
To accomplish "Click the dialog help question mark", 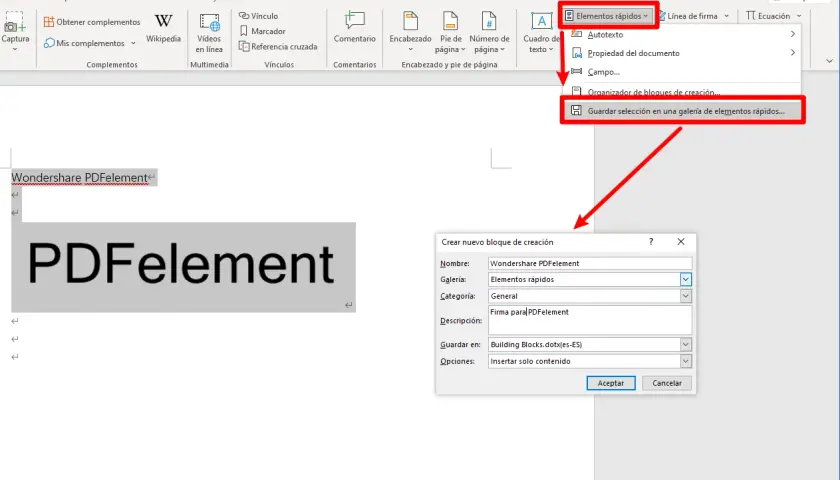I will click(651, 242).
